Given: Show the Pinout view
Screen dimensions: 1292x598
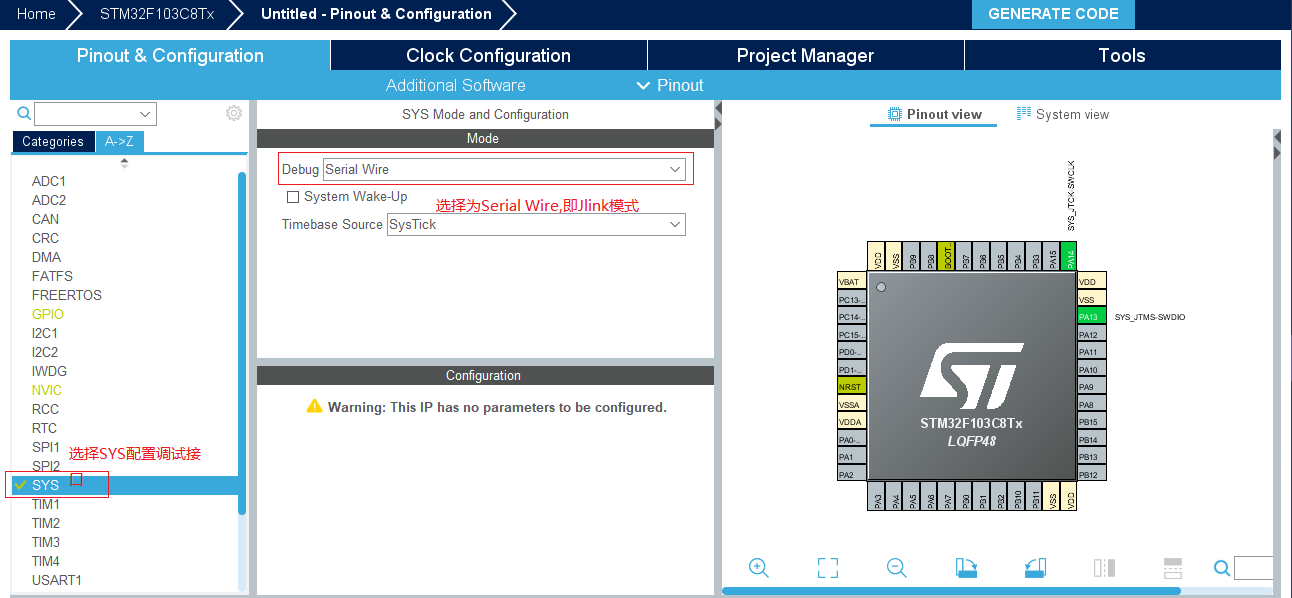Looking at the screenshot, I should 935,115.
